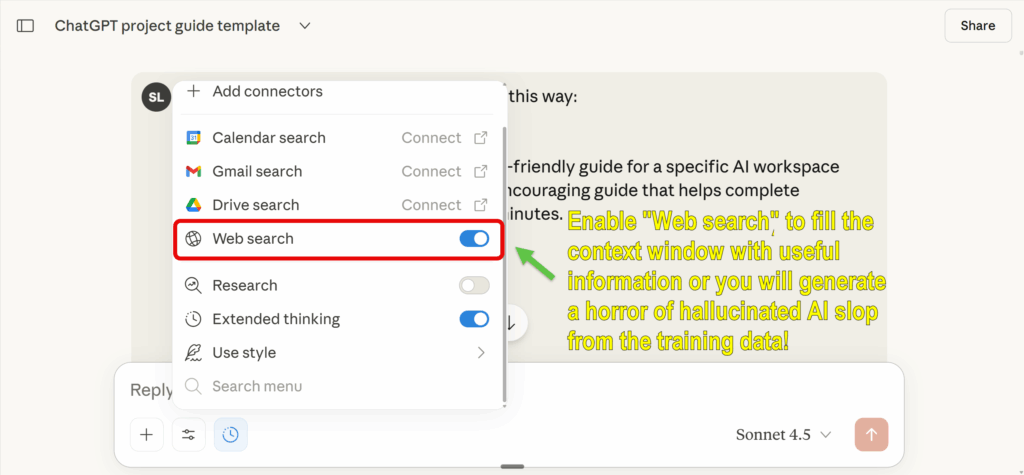1024x475 pixels.
Task: Click the plus attachment icon in reply box
Action: [x=146, y=434]
